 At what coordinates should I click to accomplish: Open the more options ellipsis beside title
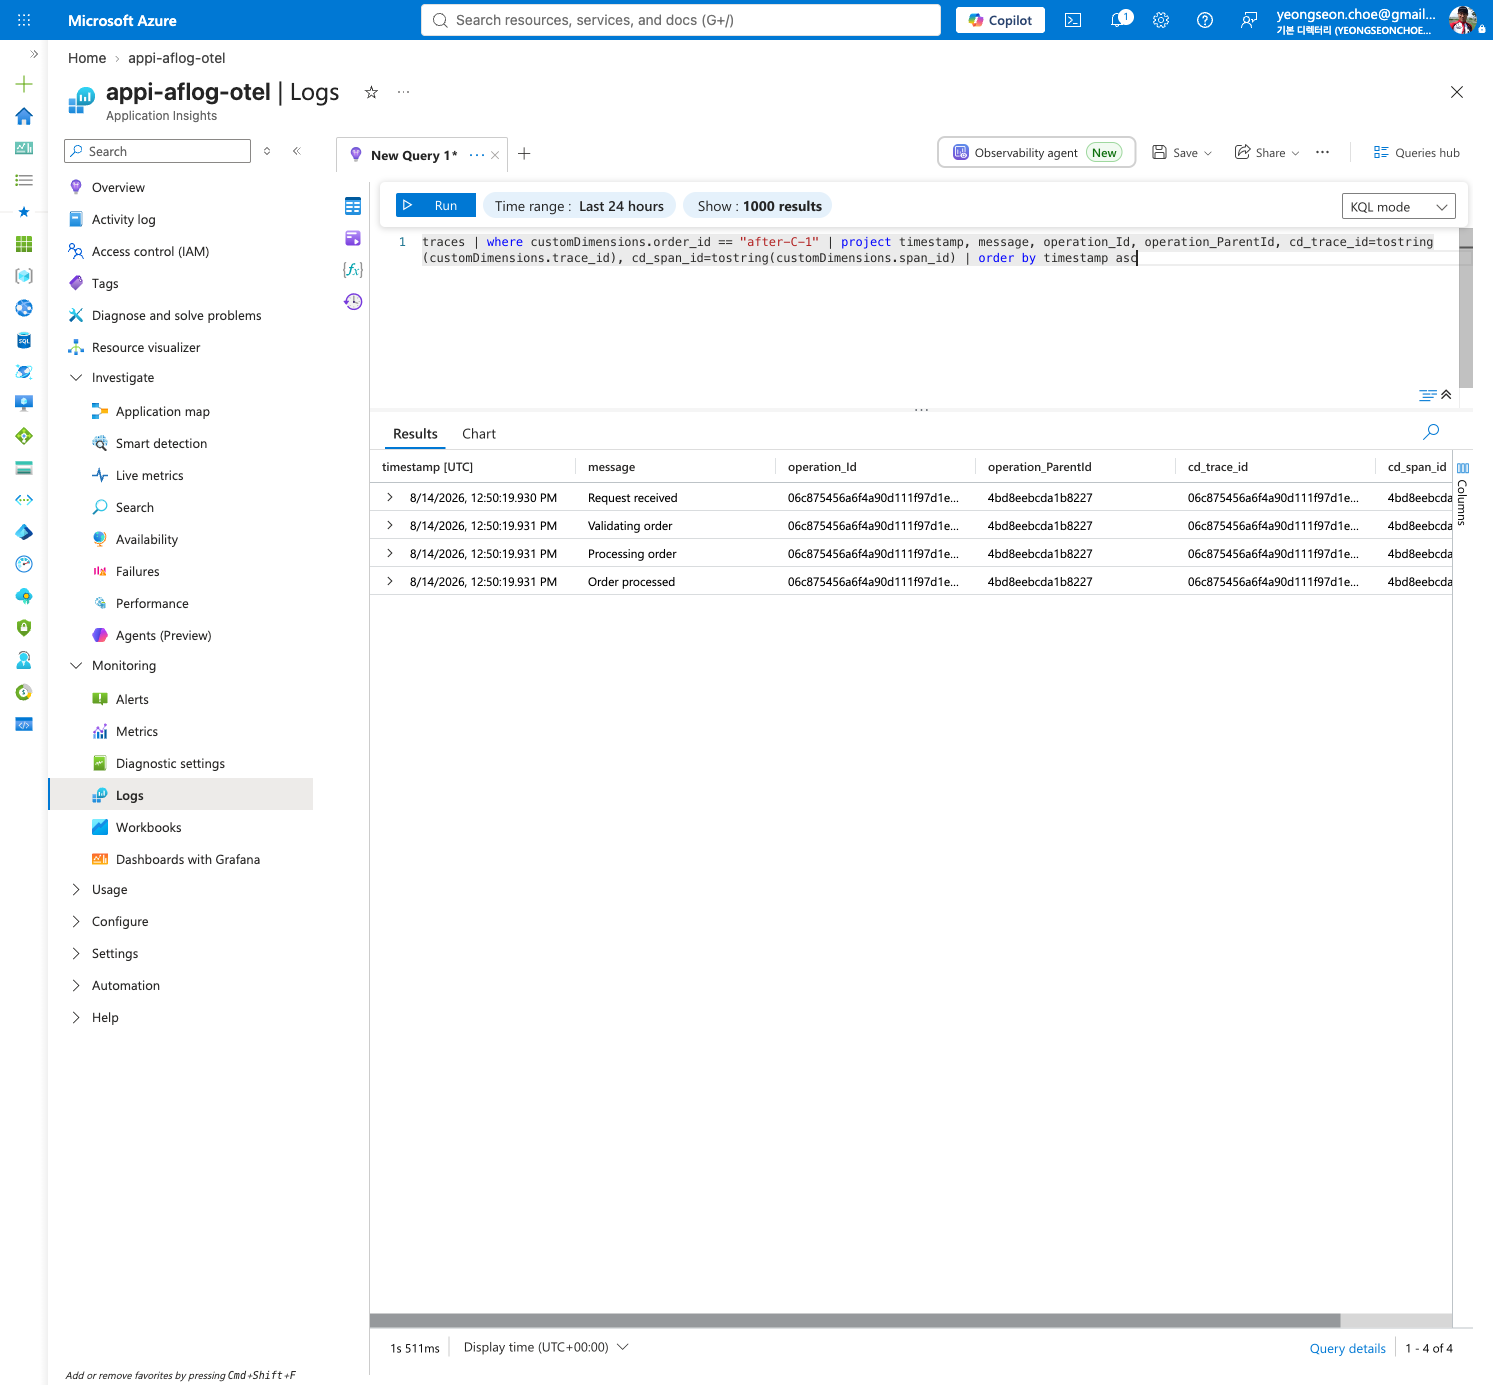pos(403,92)
